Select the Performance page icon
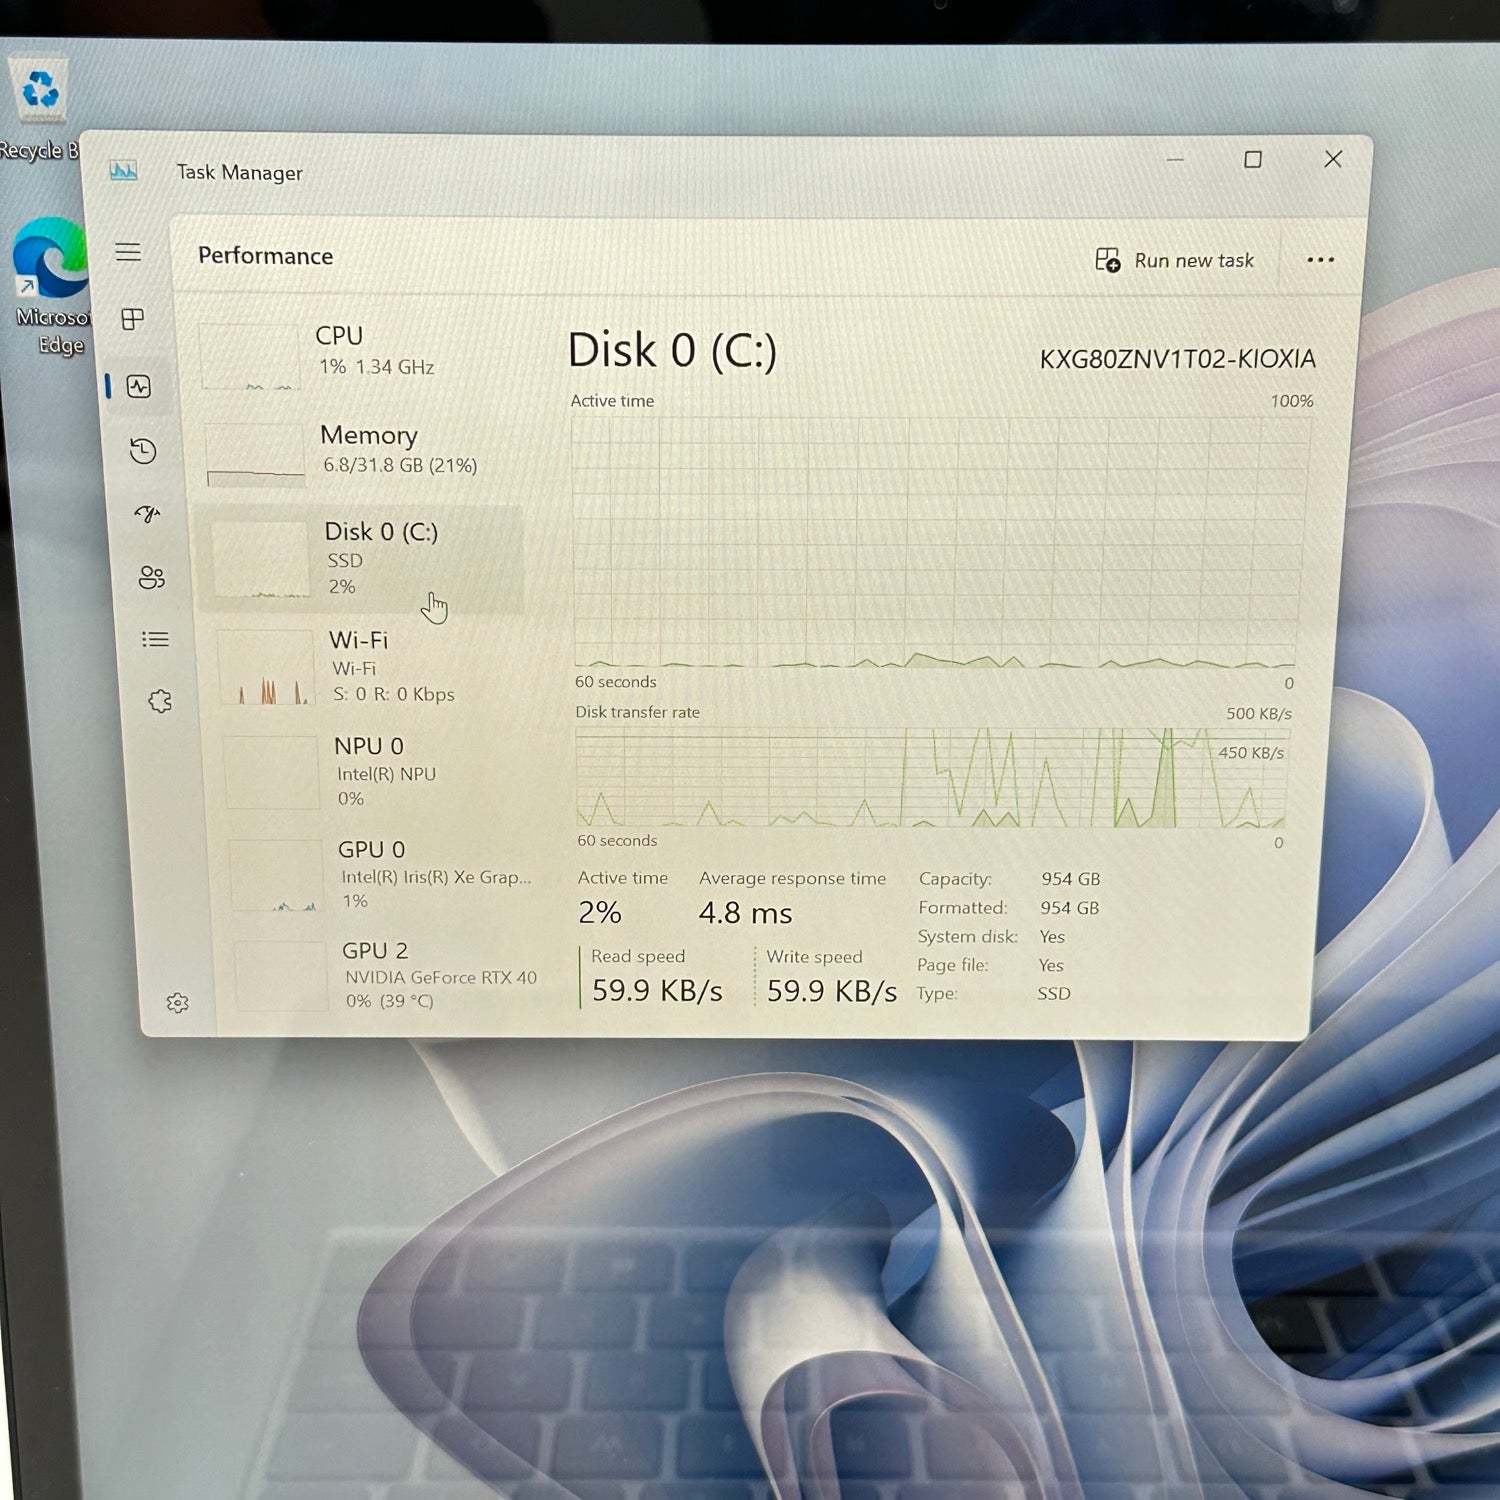The width and height of the screenshot is (1500, 1500). [139, 387]
